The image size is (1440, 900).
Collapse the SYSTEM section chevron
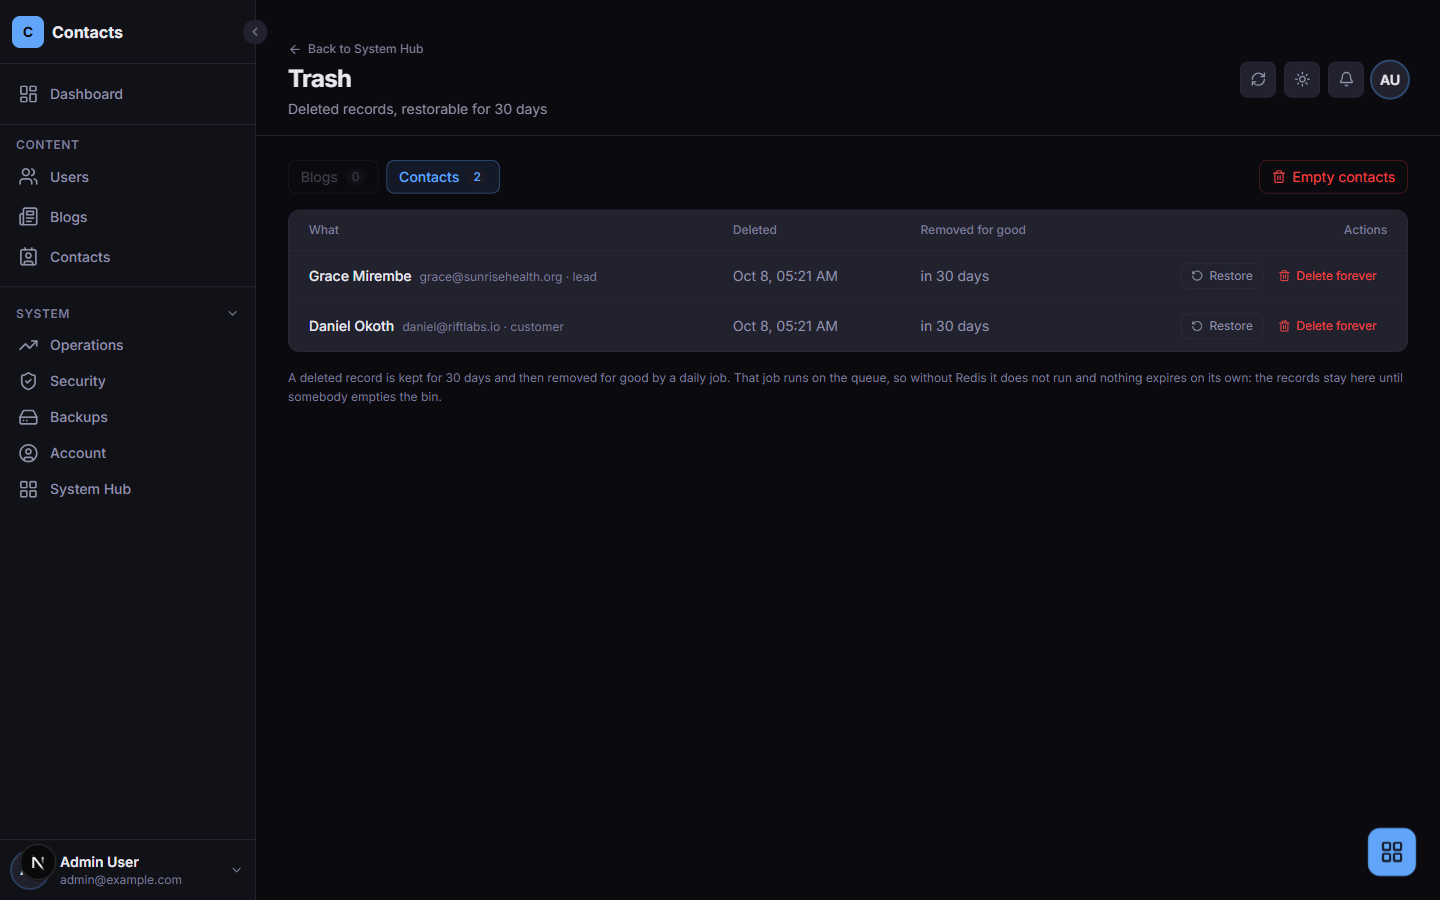tap(233, 314)
